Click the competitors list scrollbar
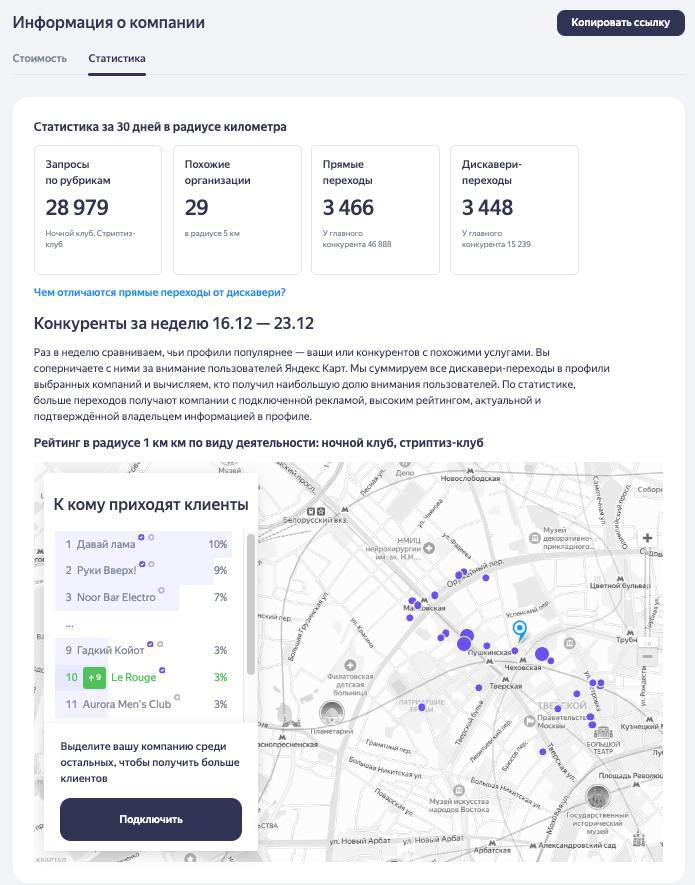 (251, 603)
